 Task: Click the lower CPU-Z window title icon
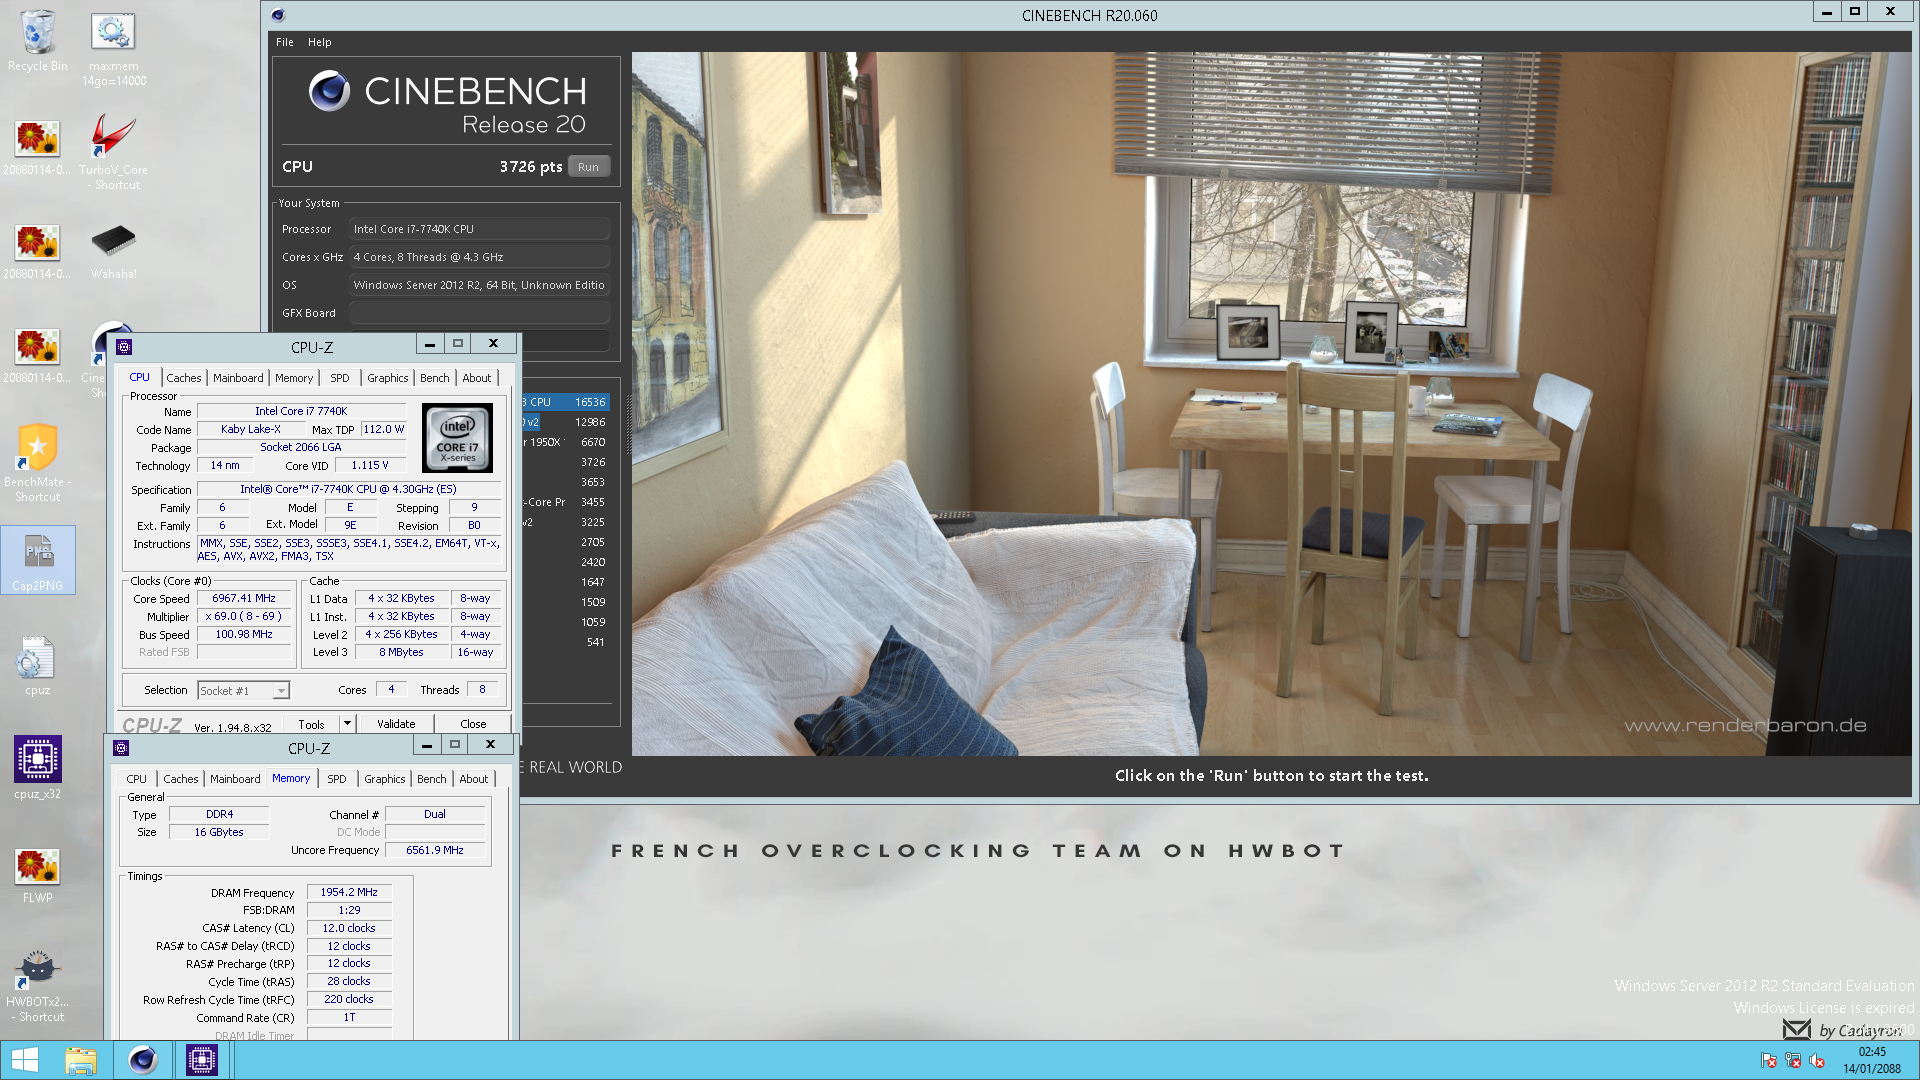[121, 748]
